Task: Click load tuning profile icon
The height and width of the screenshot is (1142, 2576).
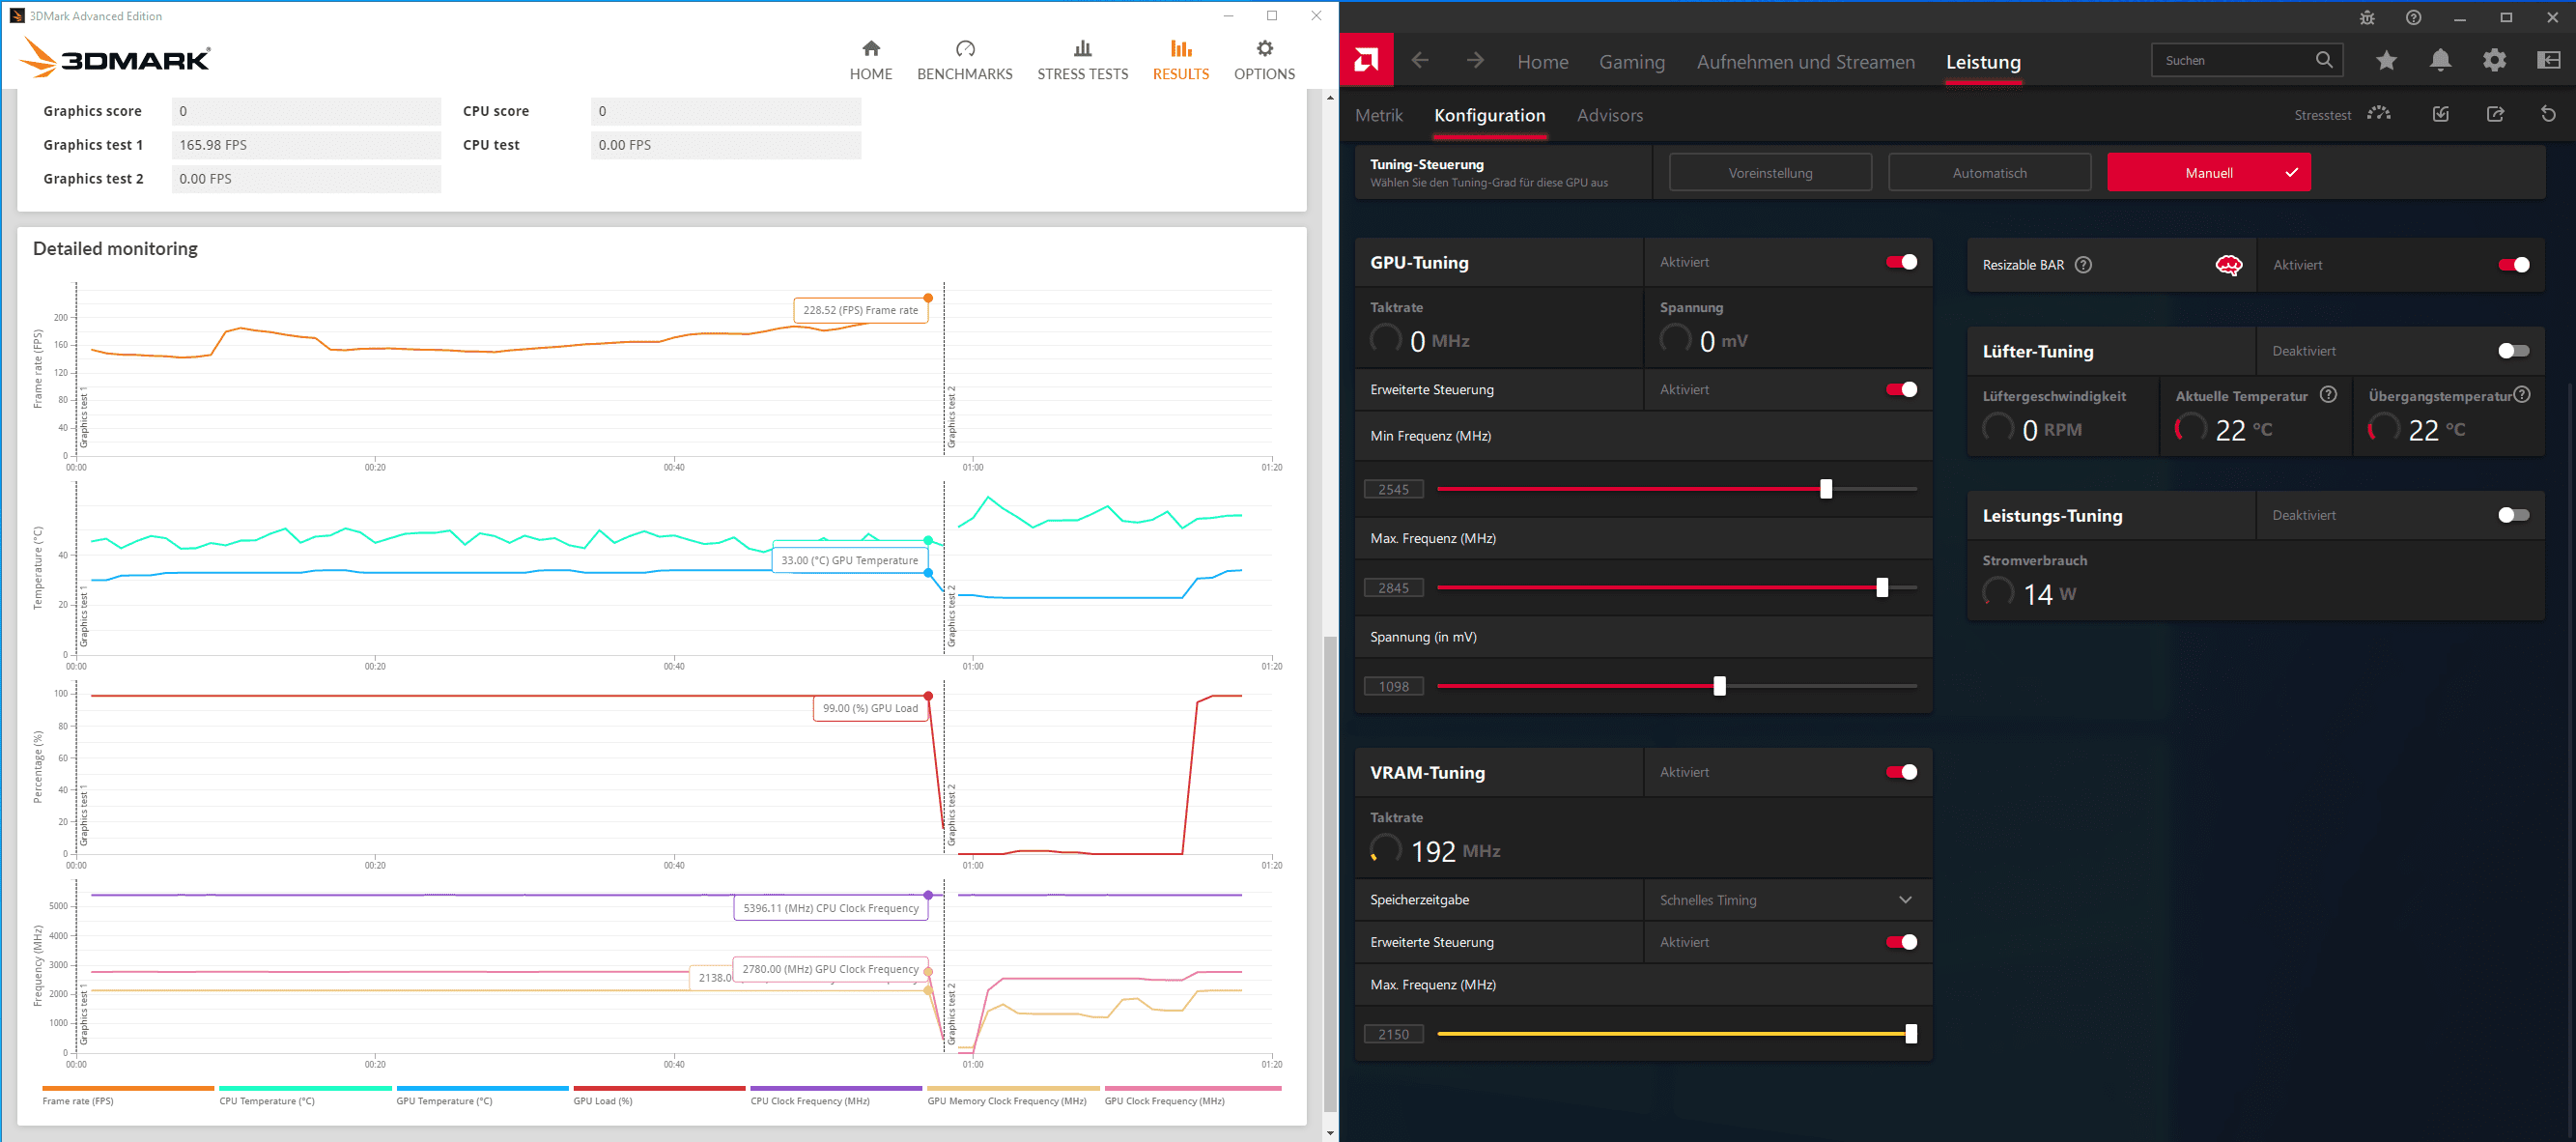Action: (2441, 114)
